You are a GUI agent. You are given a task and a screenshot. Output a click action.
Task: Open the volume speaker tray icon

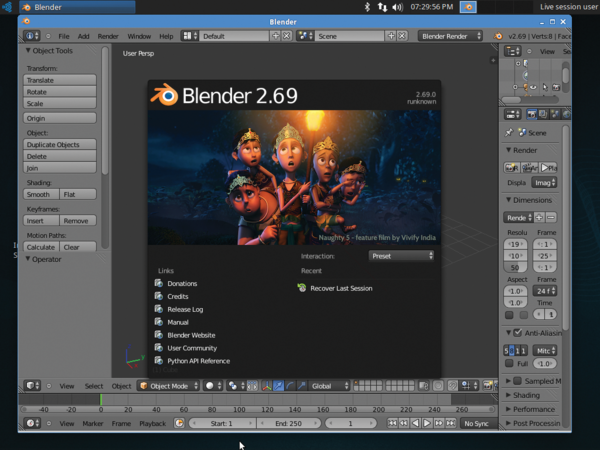pos(398,7)
